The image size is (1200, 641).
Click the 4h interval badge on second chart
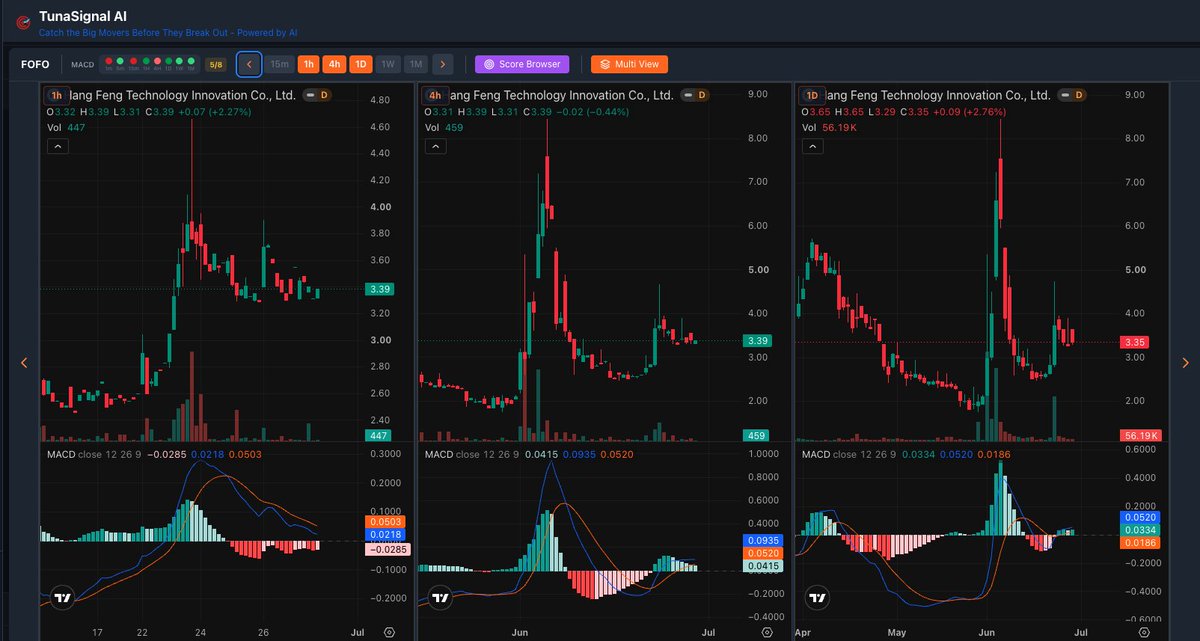pyautogui.click(x=434, y=96)
